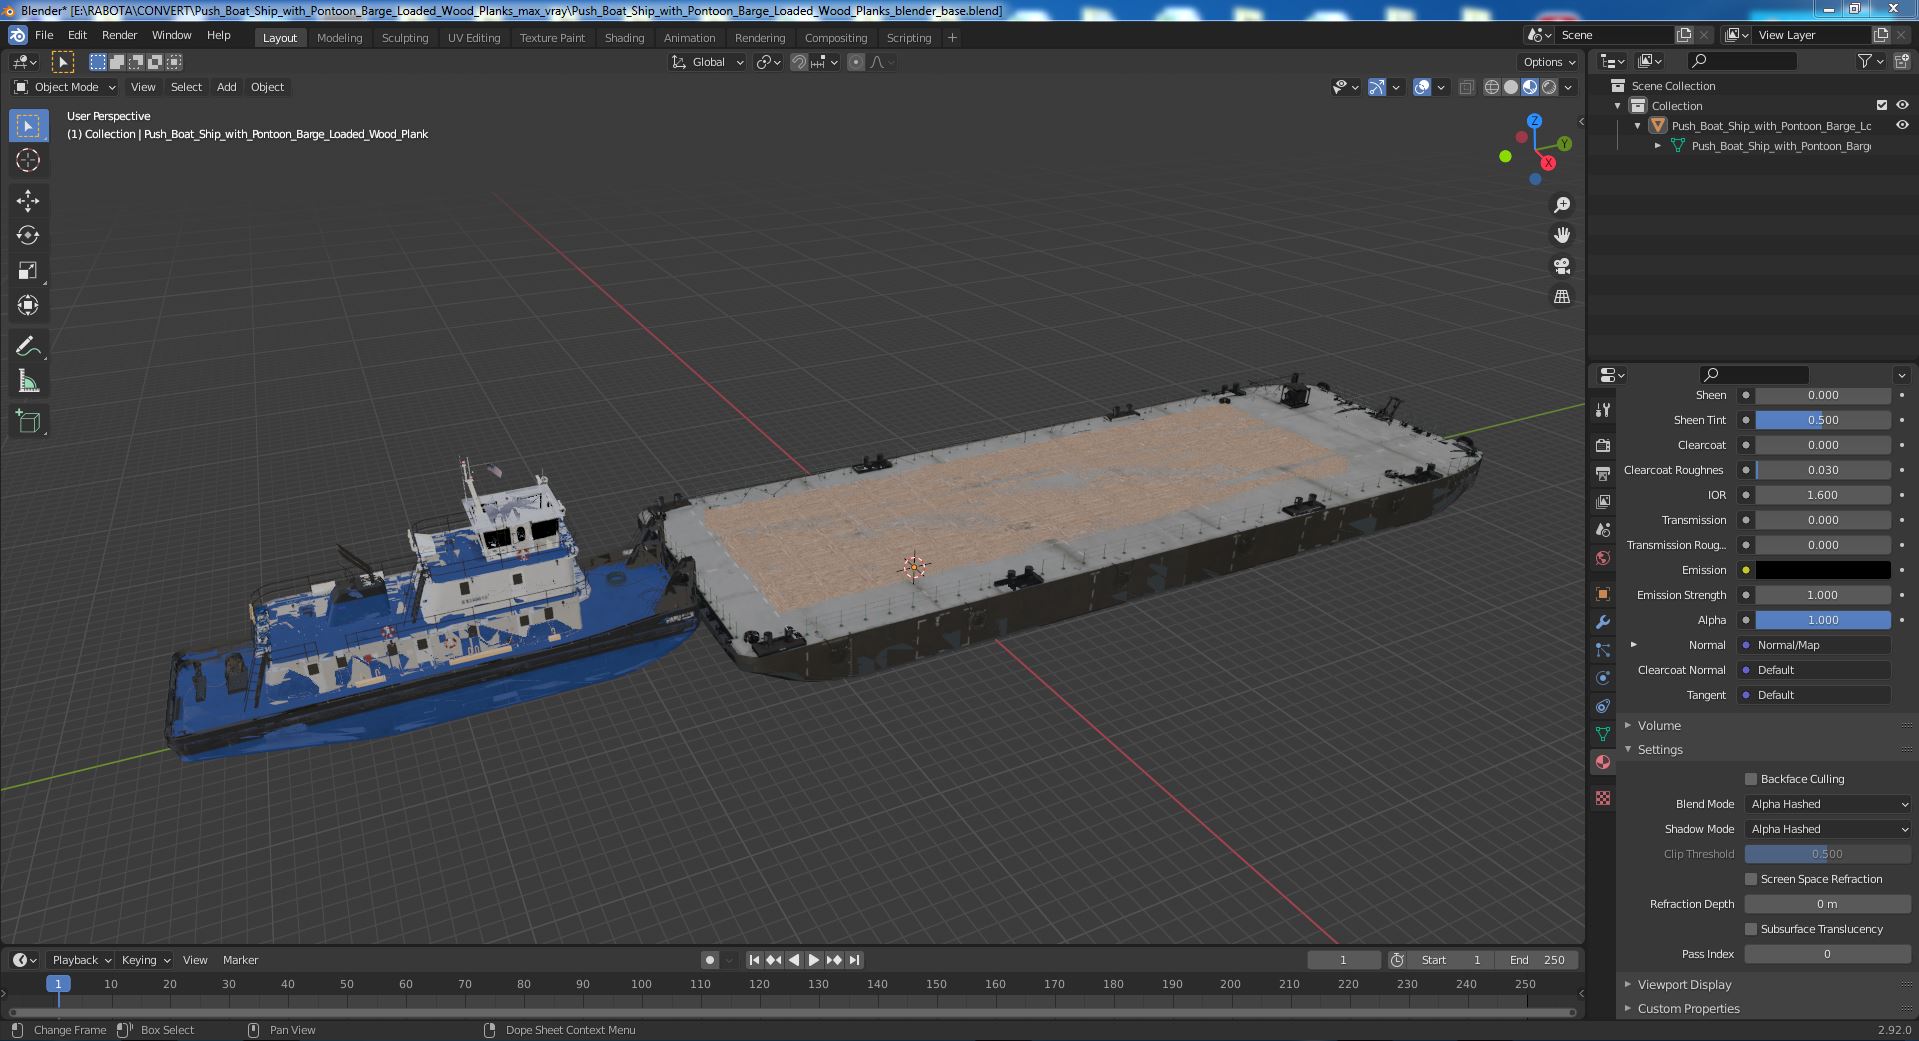Image resolution: width=1919 pixels, height=1041 pixels.
Task: Jump to the timeline end frame
Action: tap(854, 960)
